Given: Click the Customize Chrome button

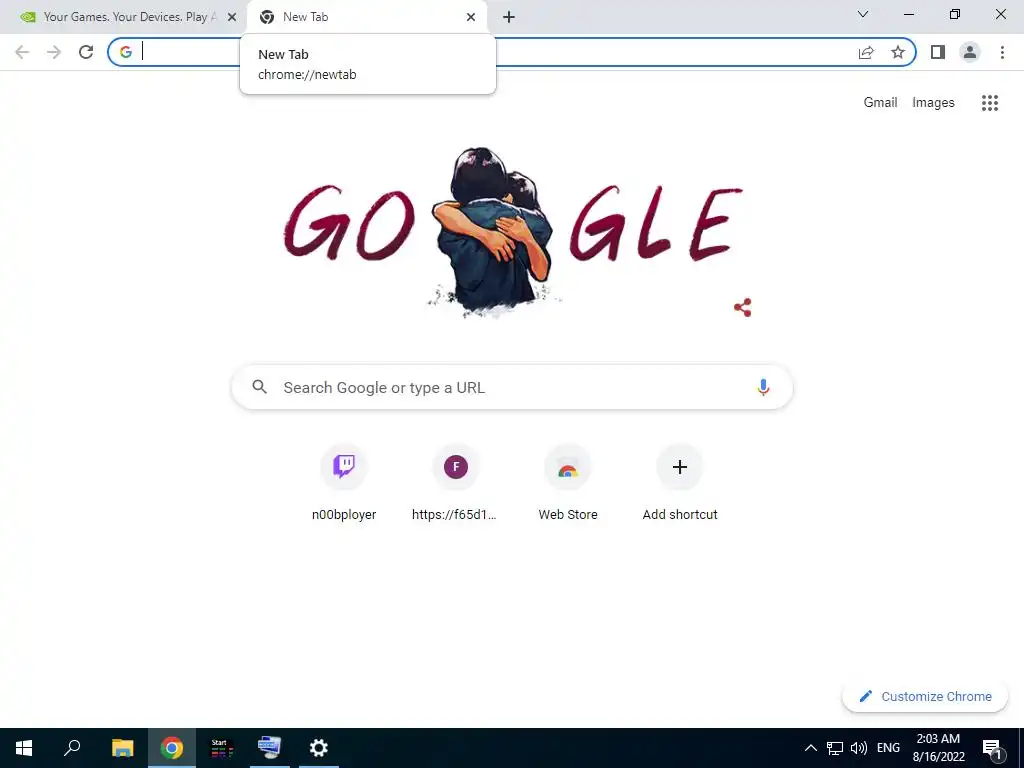Looking at the screenshot, I should pos(925,697).
